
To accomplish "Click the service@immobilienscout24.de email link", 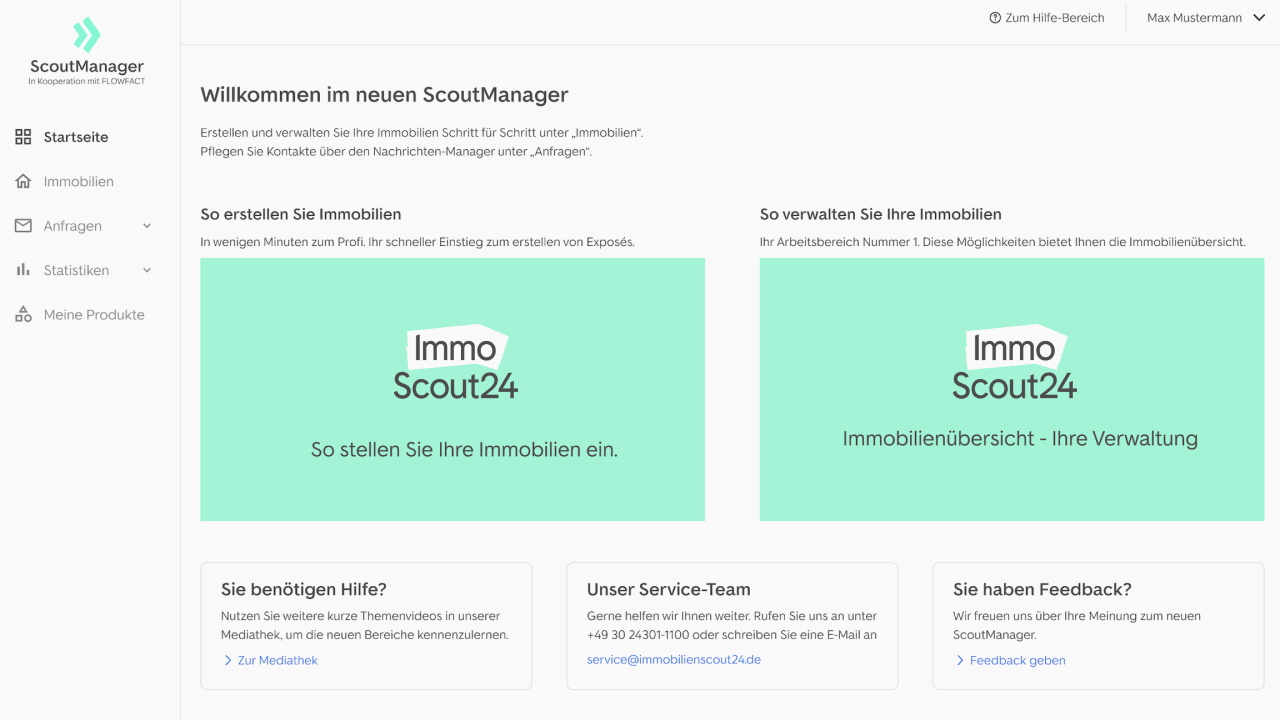I will point(673,660).
